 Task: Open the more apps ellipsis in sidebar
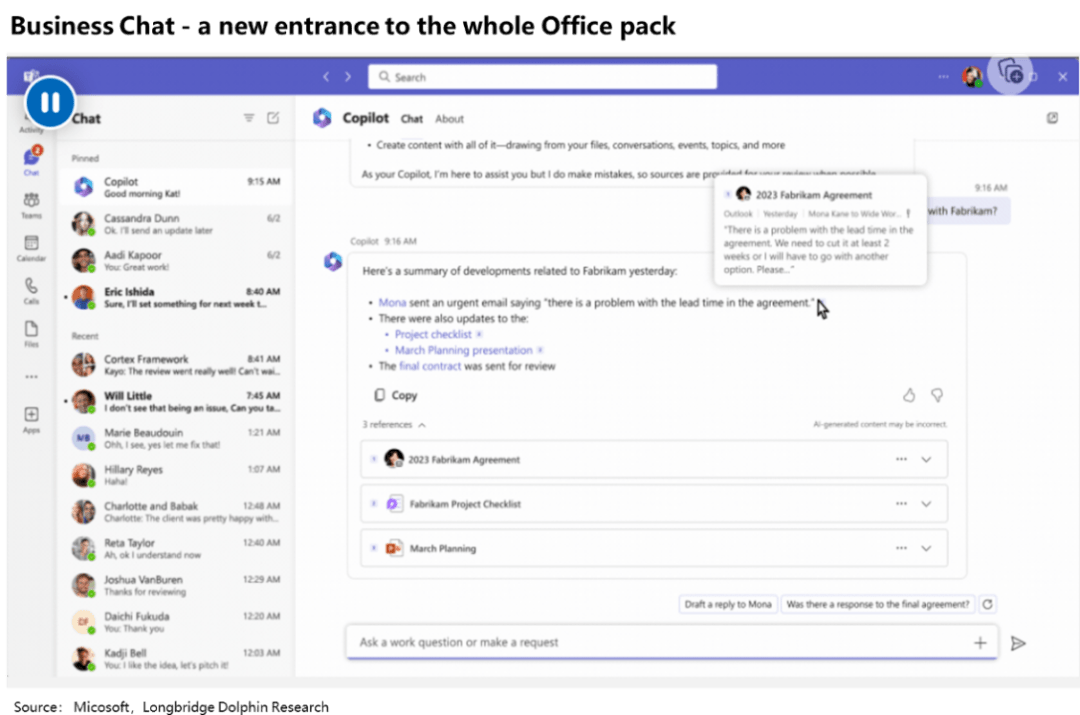point(31,377)
